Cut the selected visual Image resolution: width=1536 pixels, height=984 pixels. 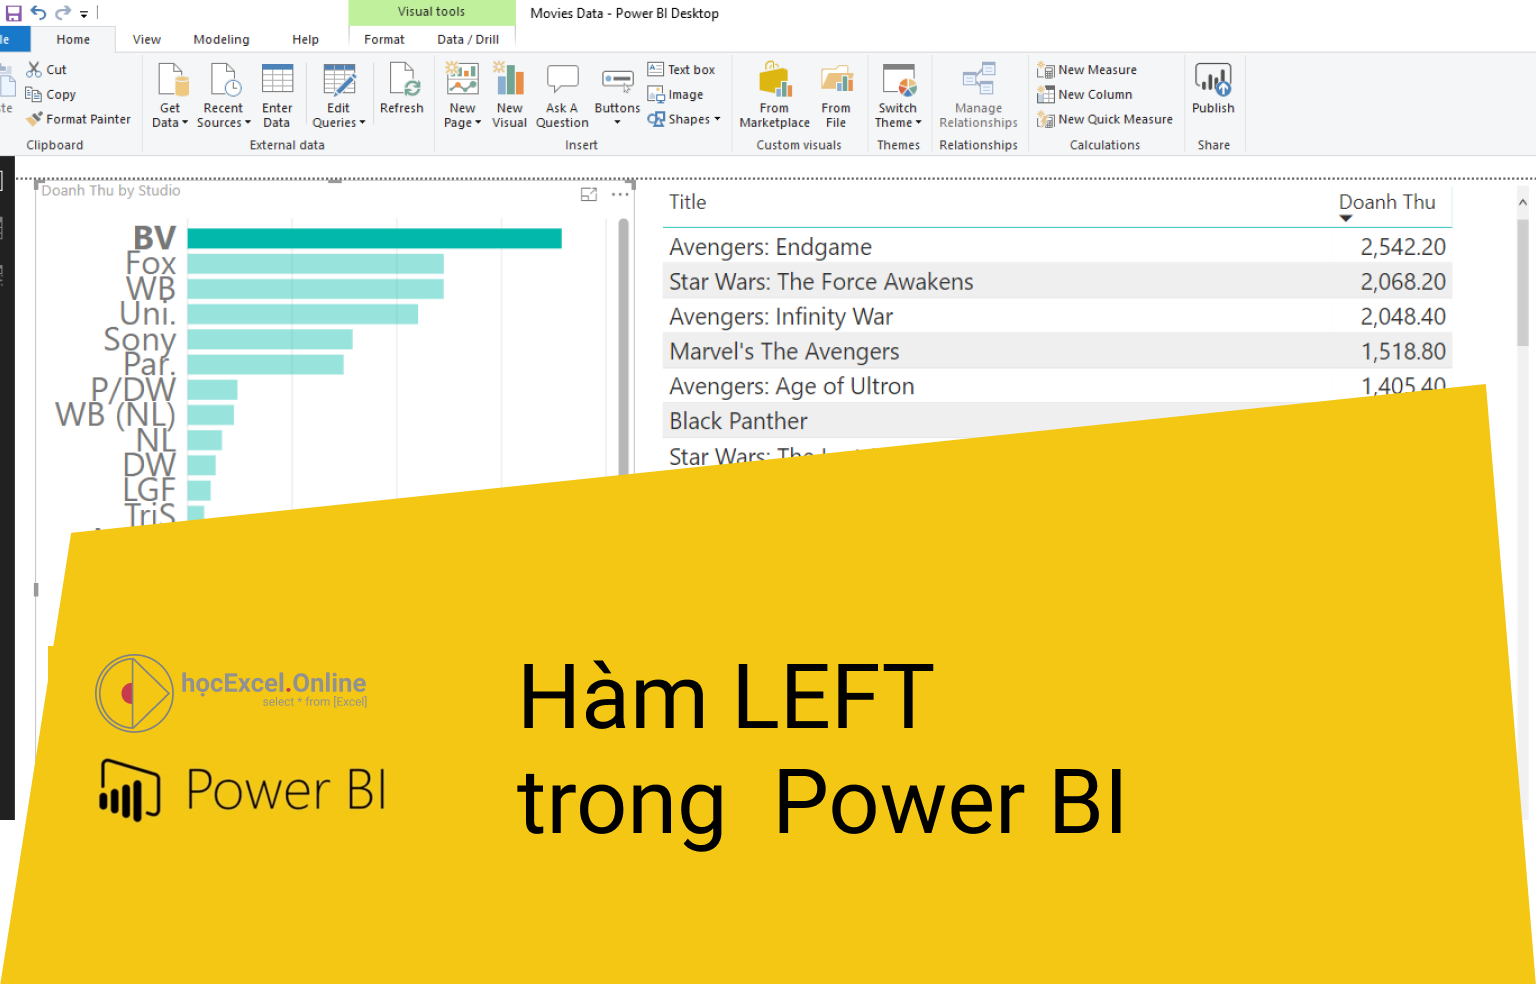pos(47,69)
